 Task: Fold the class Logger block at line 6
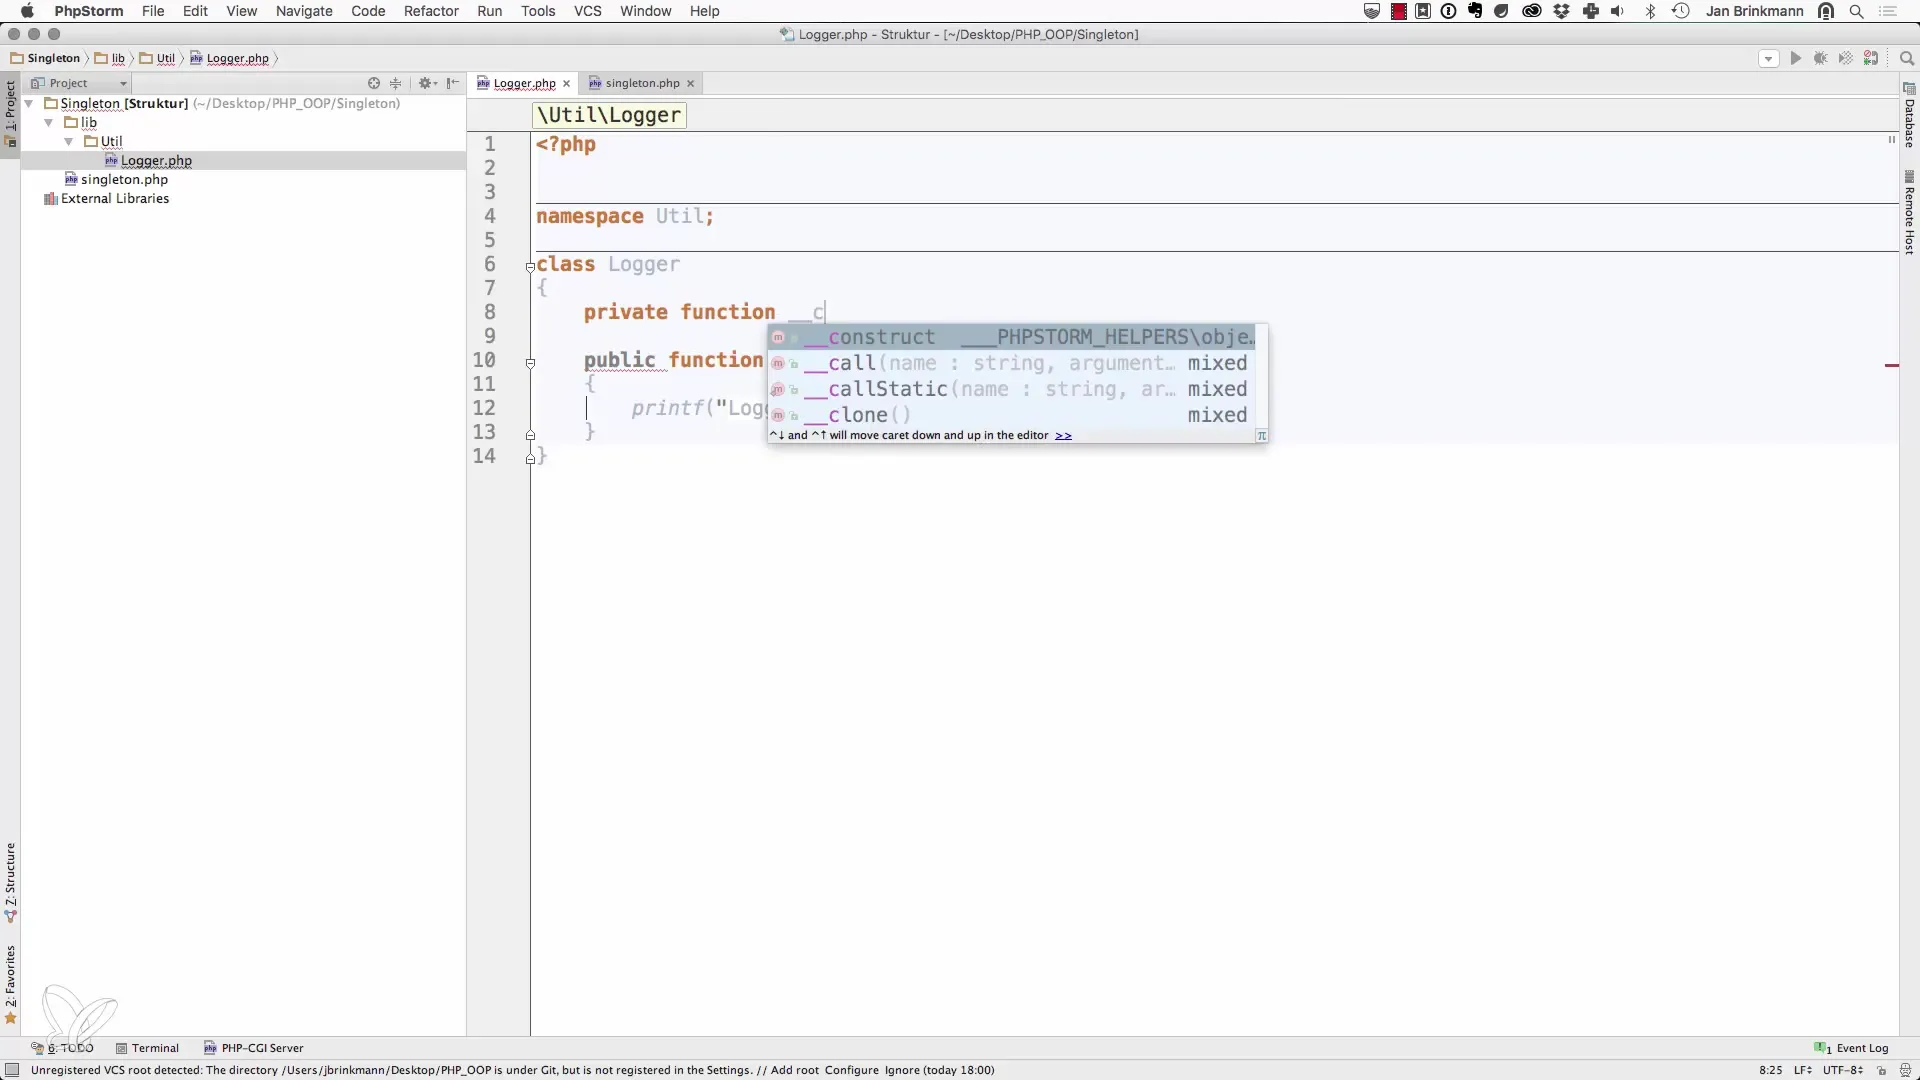[x=530, y=267]
